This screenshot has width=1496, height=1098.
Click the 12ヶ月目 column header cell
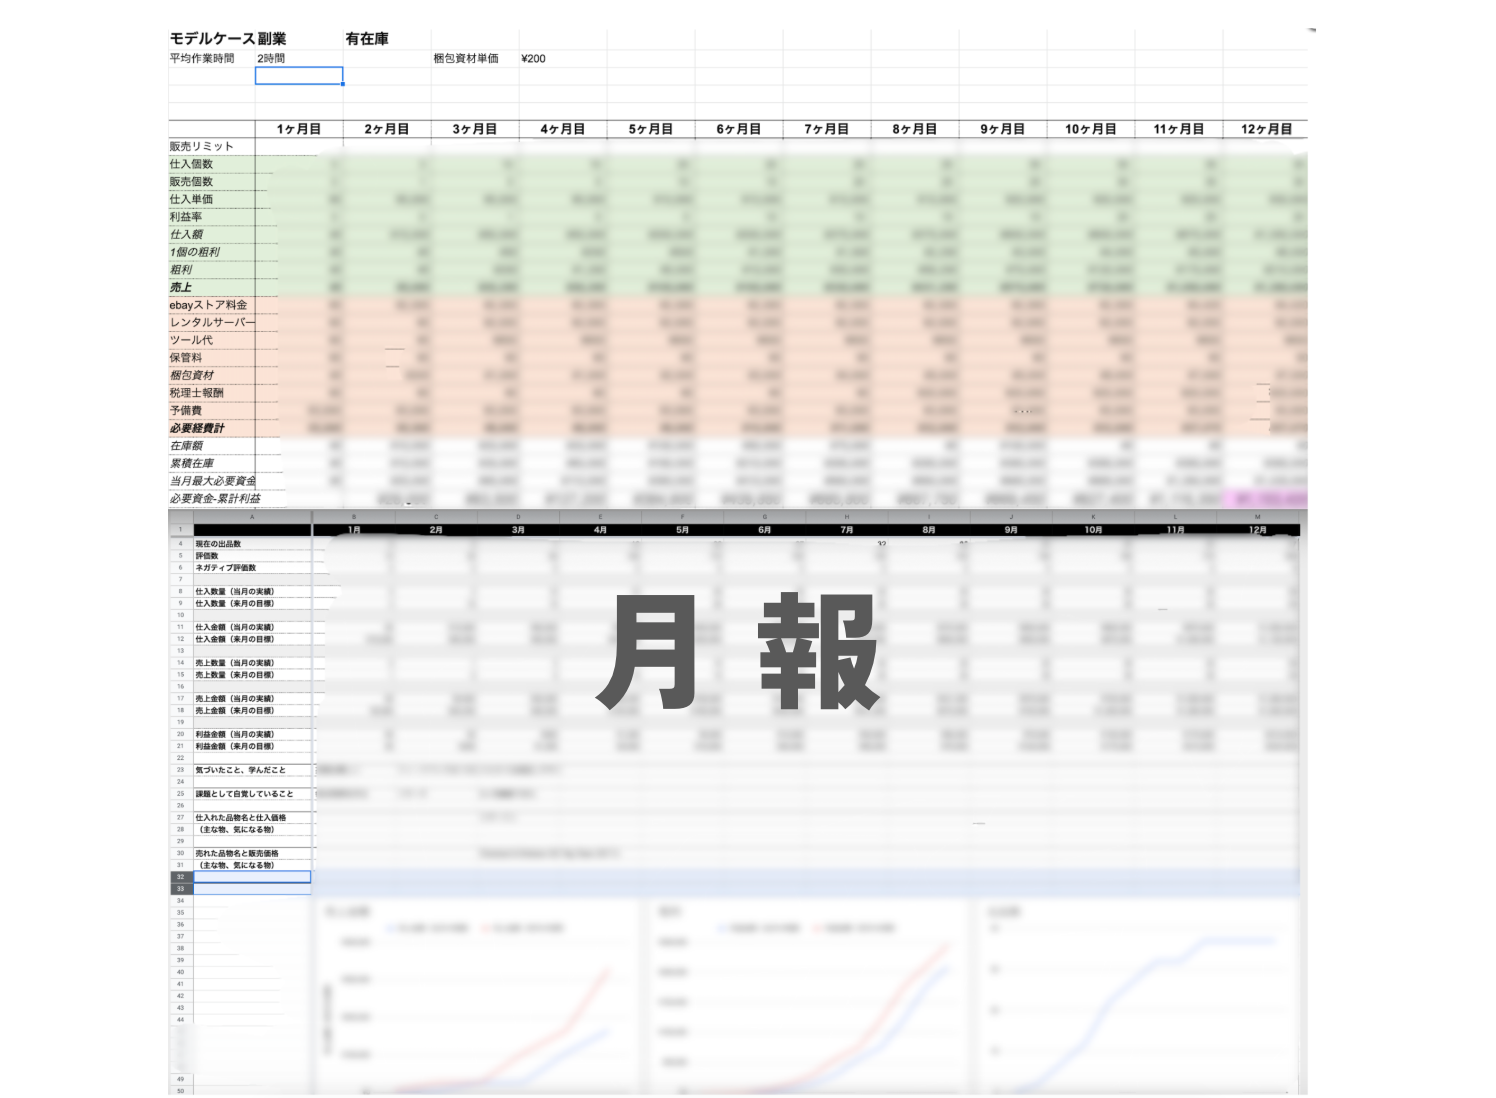(1265, 129)
